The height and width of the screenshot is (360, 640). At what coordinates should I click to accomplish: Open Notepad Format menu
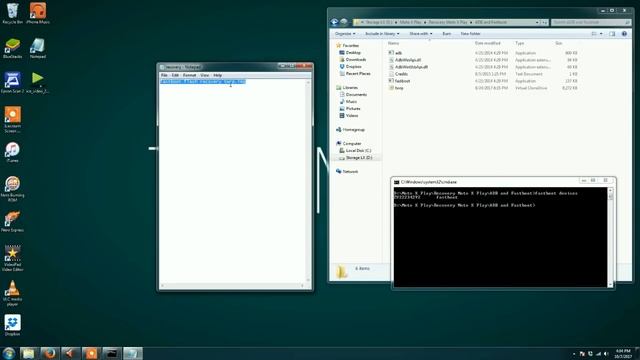click(189, 75)
